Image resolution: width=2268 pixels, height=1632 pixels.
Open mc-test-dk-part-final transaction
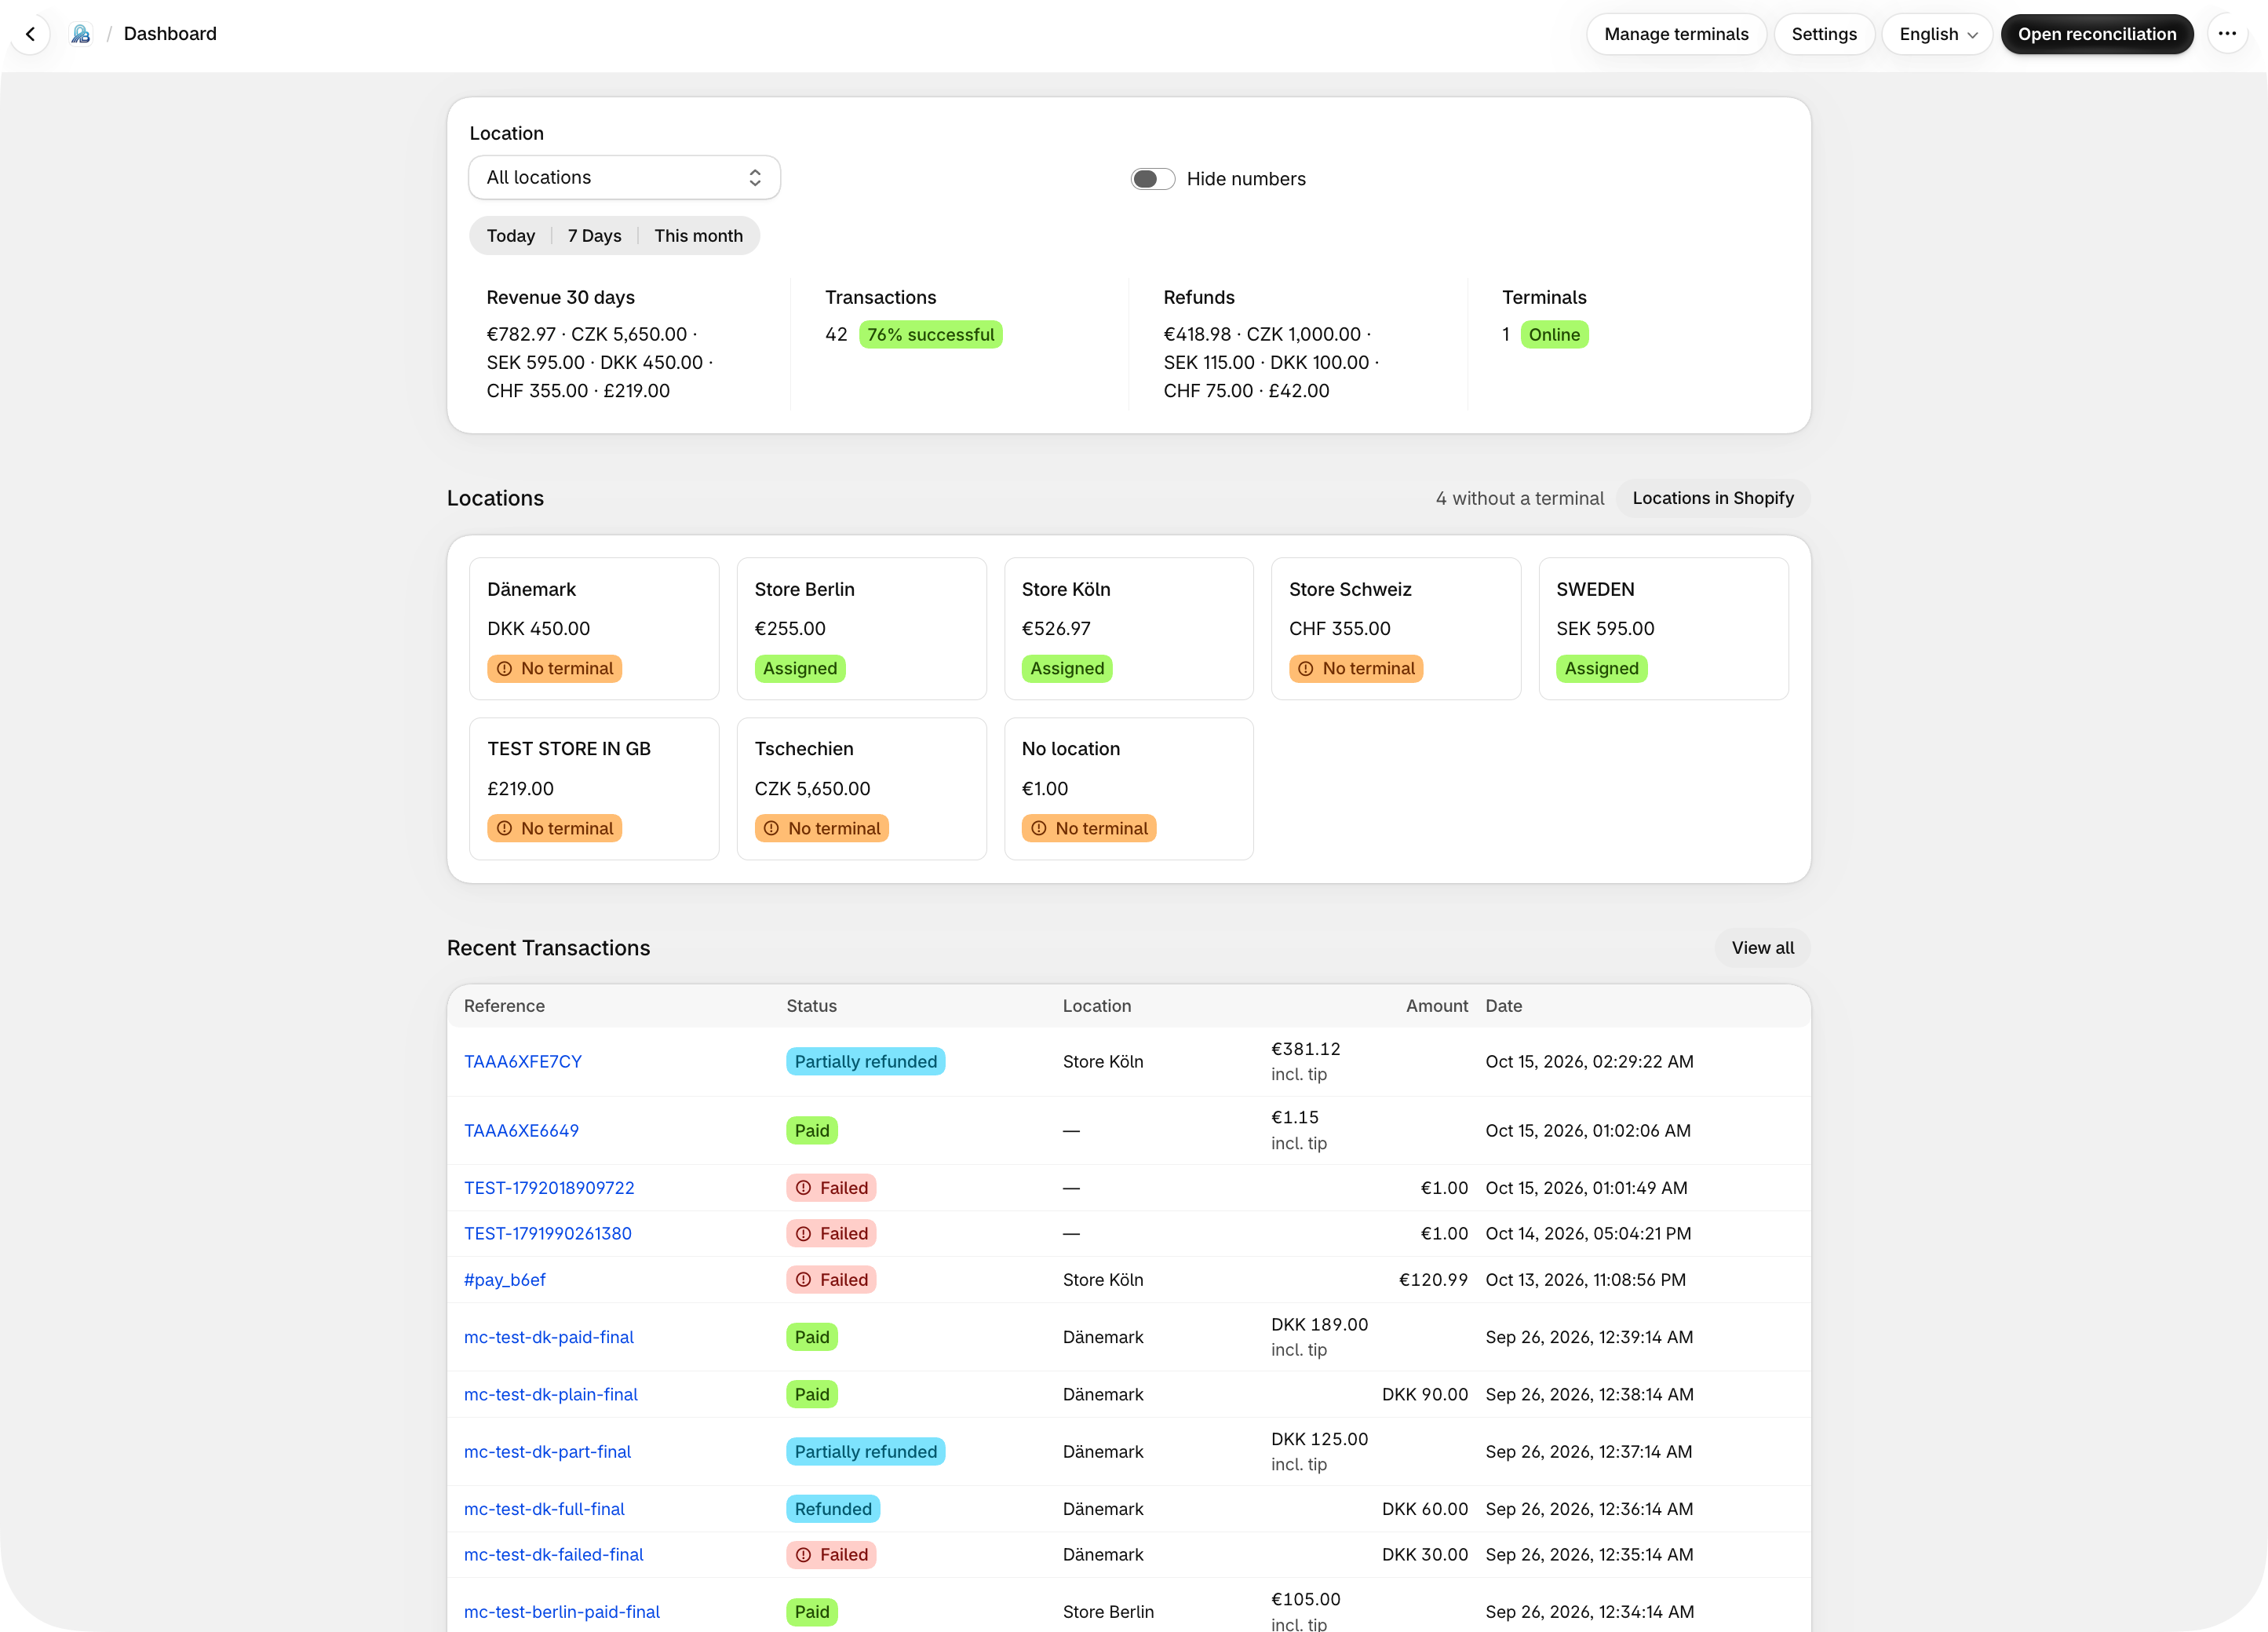(548, 1452)
